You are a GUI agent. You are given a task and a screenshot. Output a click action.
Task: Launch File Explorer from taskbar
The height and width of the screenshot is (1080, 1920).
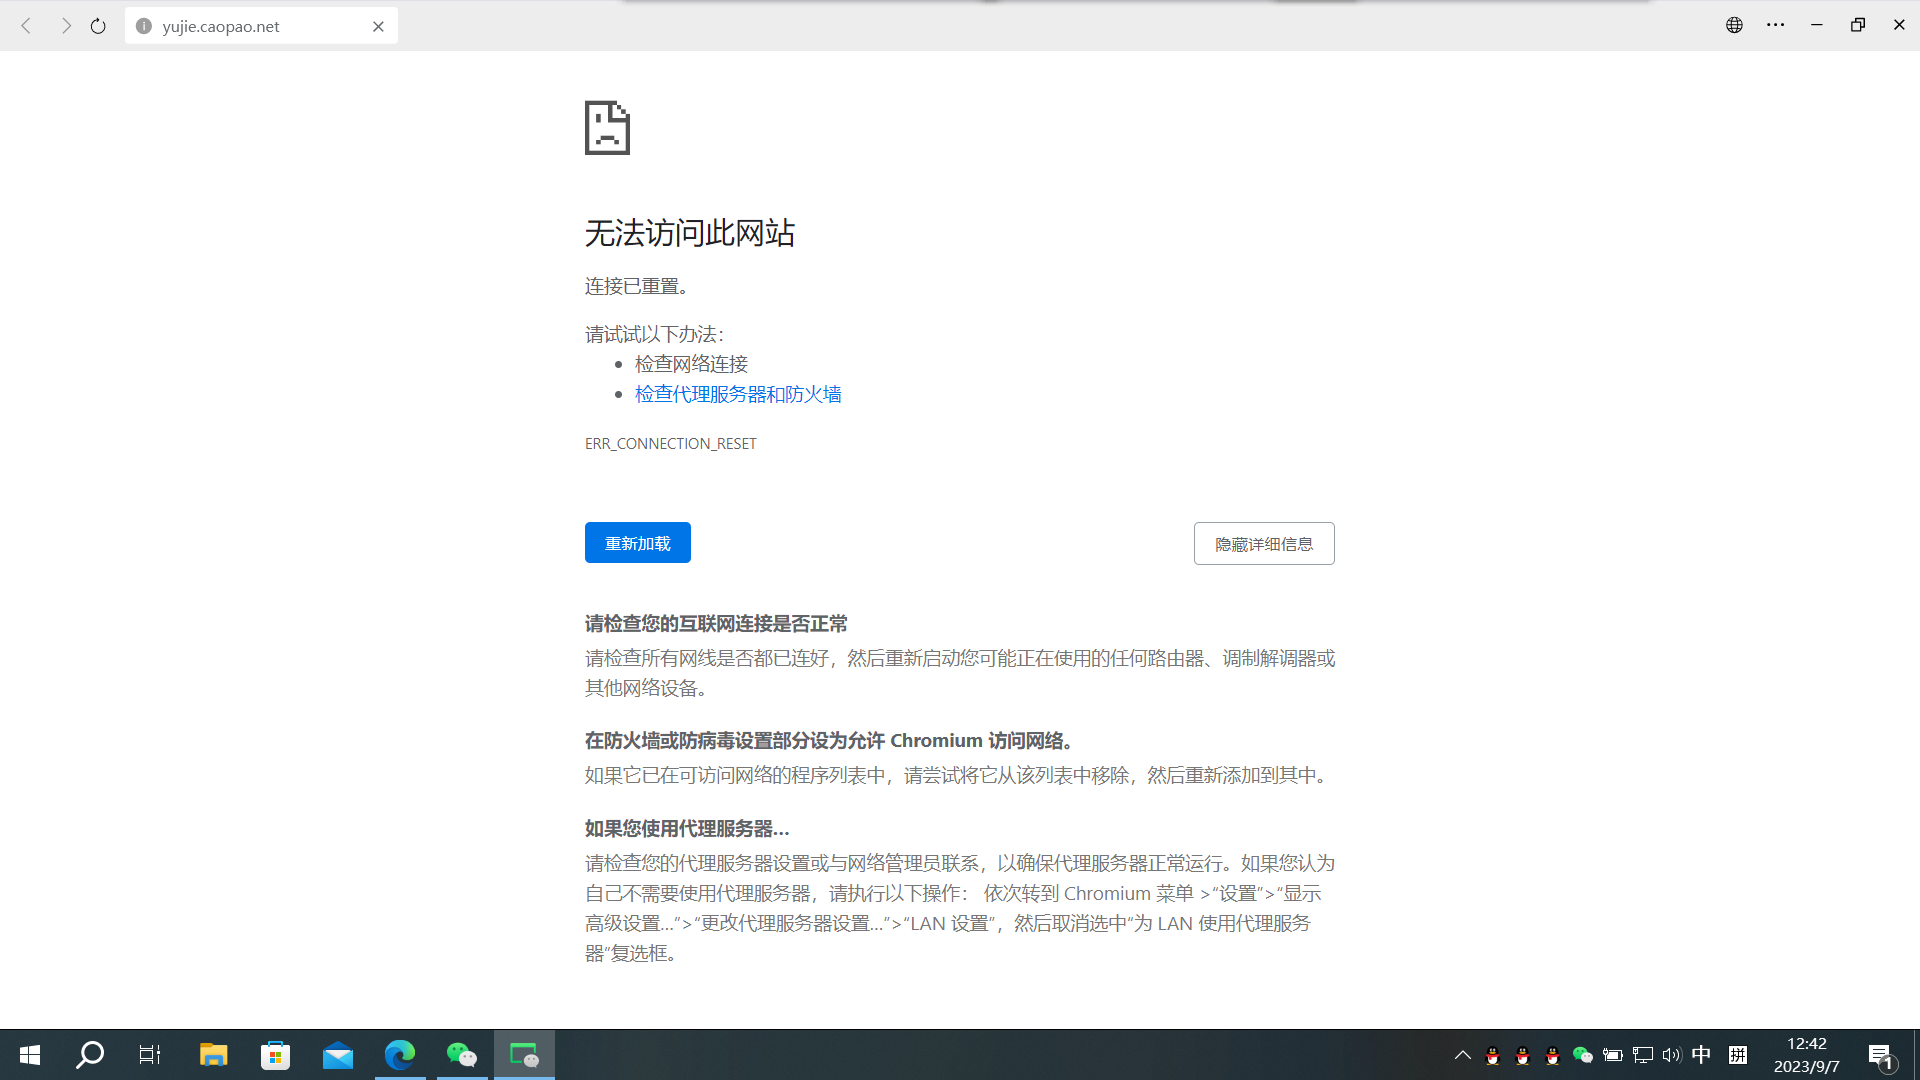point(213,1054)
